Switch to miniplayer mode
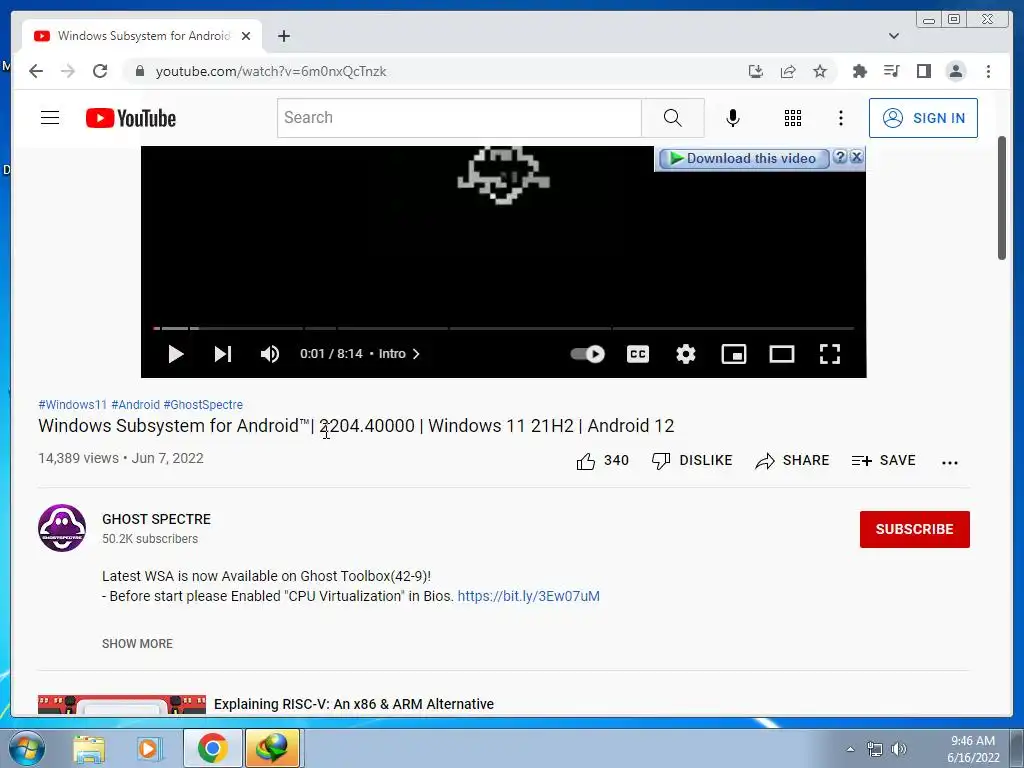 [x=734, y=354]
